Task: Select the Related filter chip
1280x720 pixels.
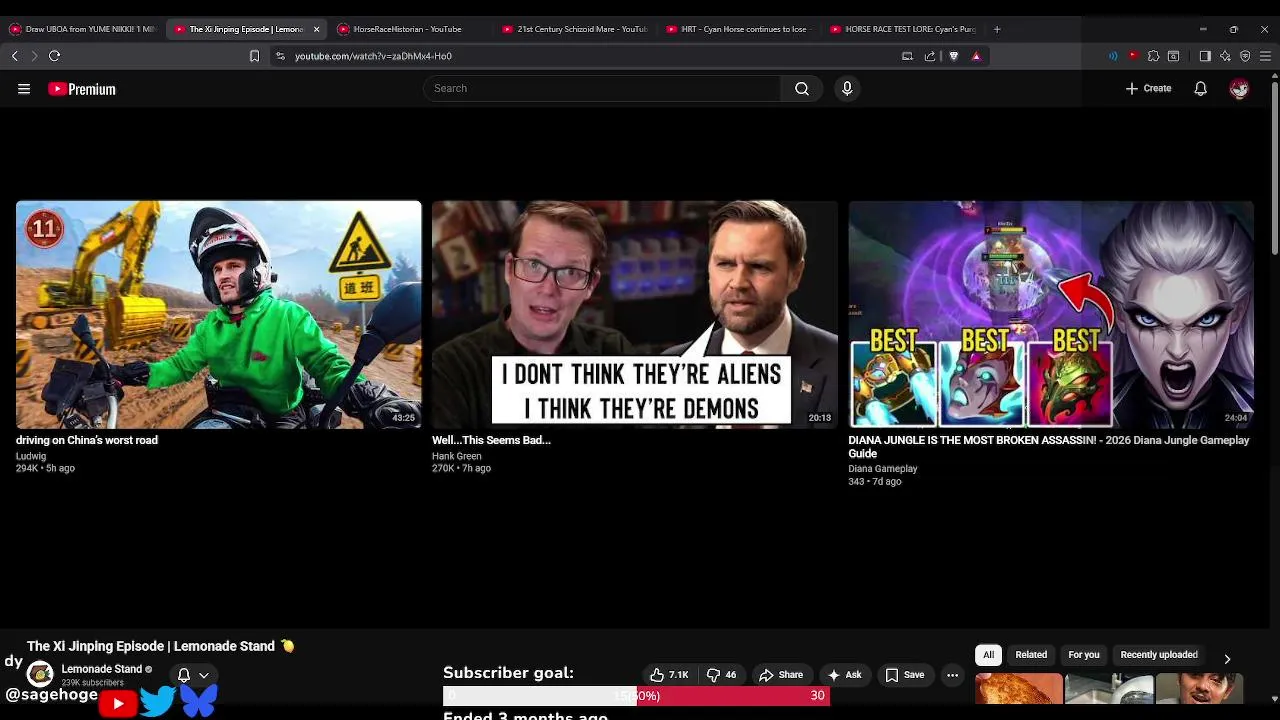Action: tap(1031, 655)
